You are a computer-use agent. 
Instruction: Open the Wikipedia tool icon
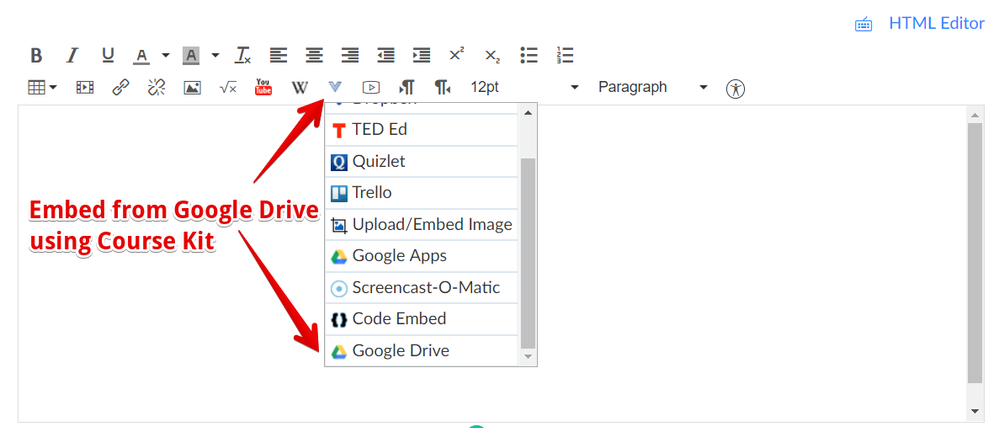point(299,88)
